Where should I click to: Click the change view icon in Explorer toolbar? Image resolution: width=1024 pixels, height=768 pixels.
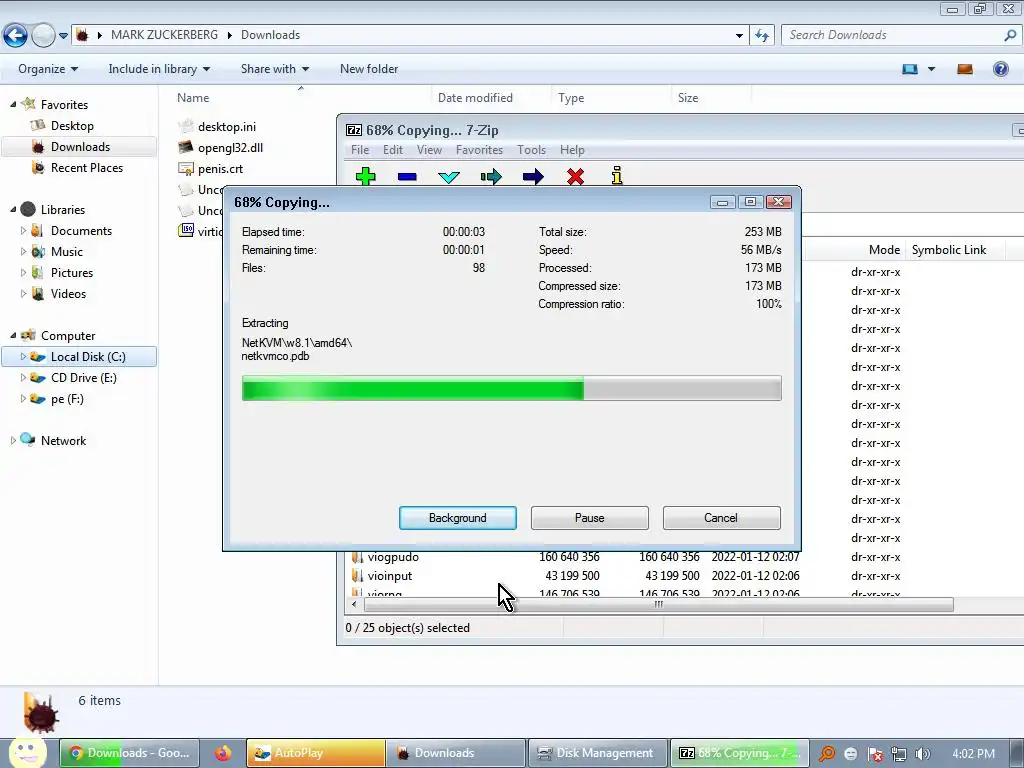910,69
